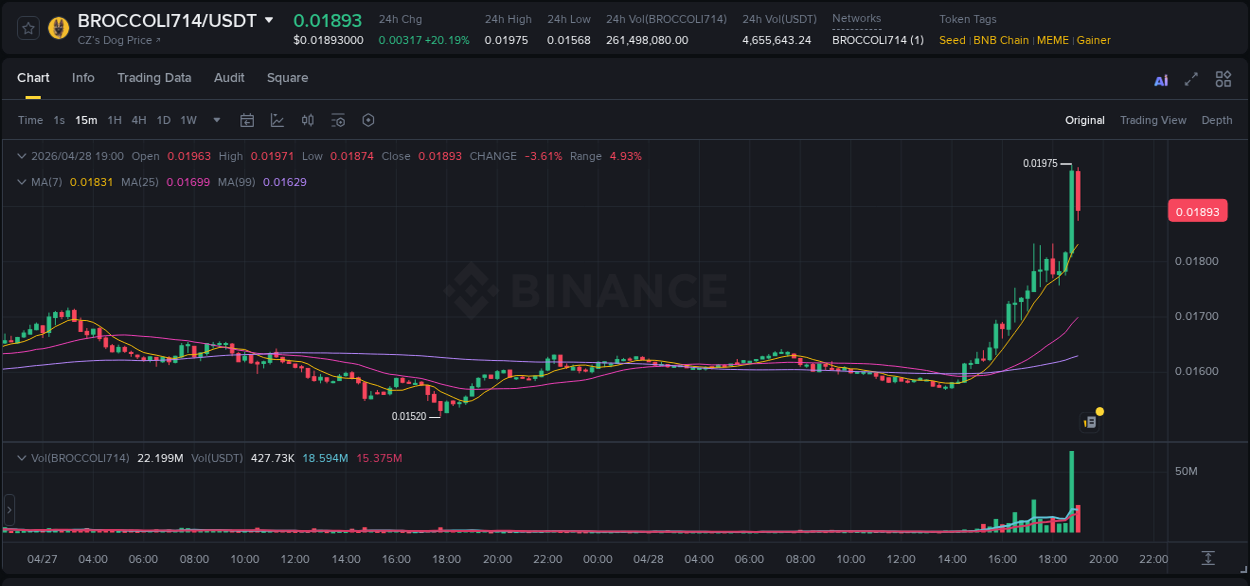Viewport: 1250px width, 586px height.
Task: Click the yellow price marker dot
Action: pyautogui.click(x=1100, y=411)
